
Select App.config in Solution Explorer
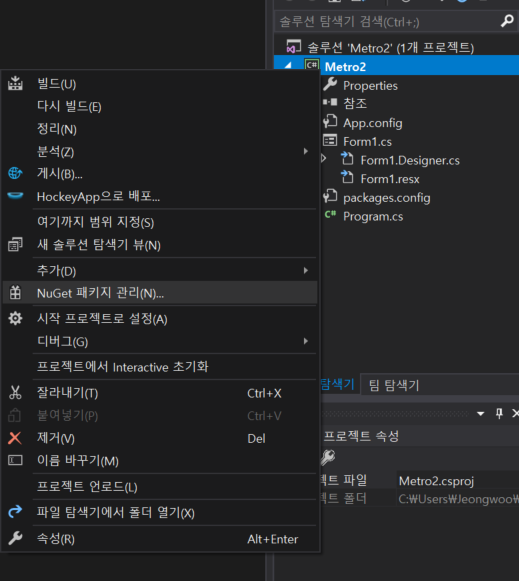[372, 123]
